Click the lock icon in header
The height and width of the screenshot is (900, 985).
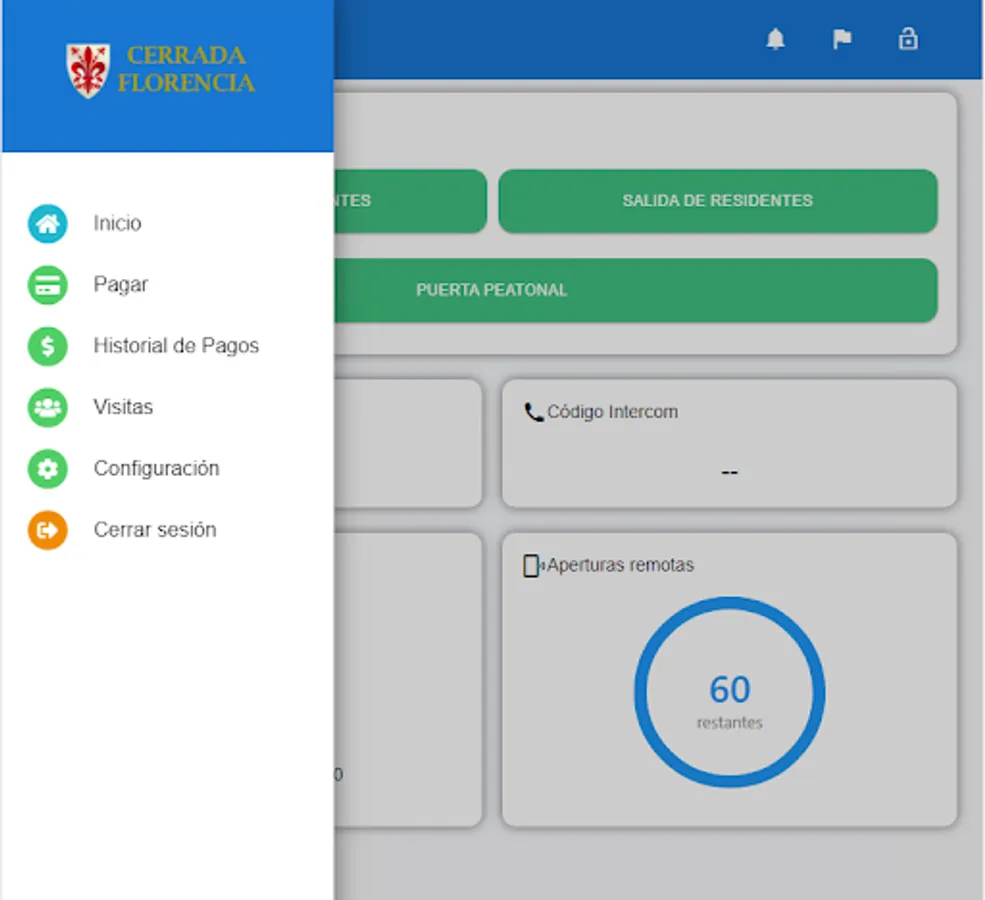click(x=908, y=39)
